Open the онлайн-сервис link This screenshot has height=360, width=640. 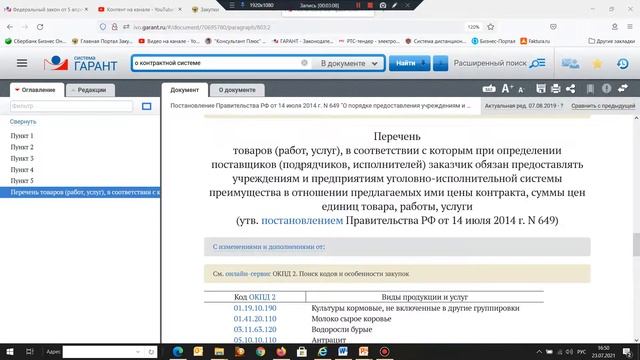coord(248,274)
